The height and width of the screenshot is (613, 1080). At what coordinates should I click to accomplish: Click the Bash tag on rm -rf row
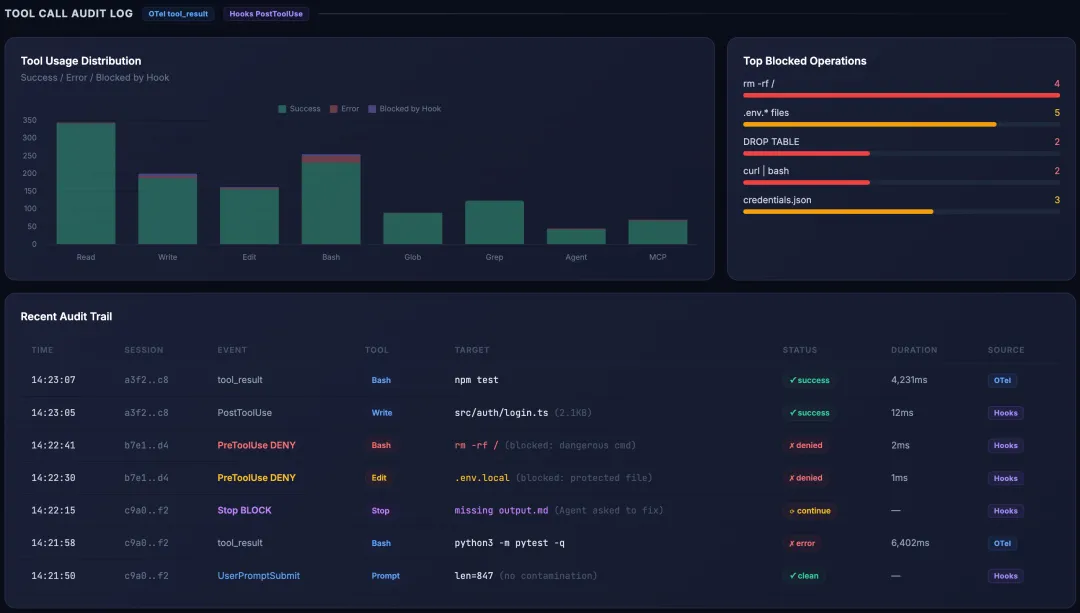coord(381,445)
